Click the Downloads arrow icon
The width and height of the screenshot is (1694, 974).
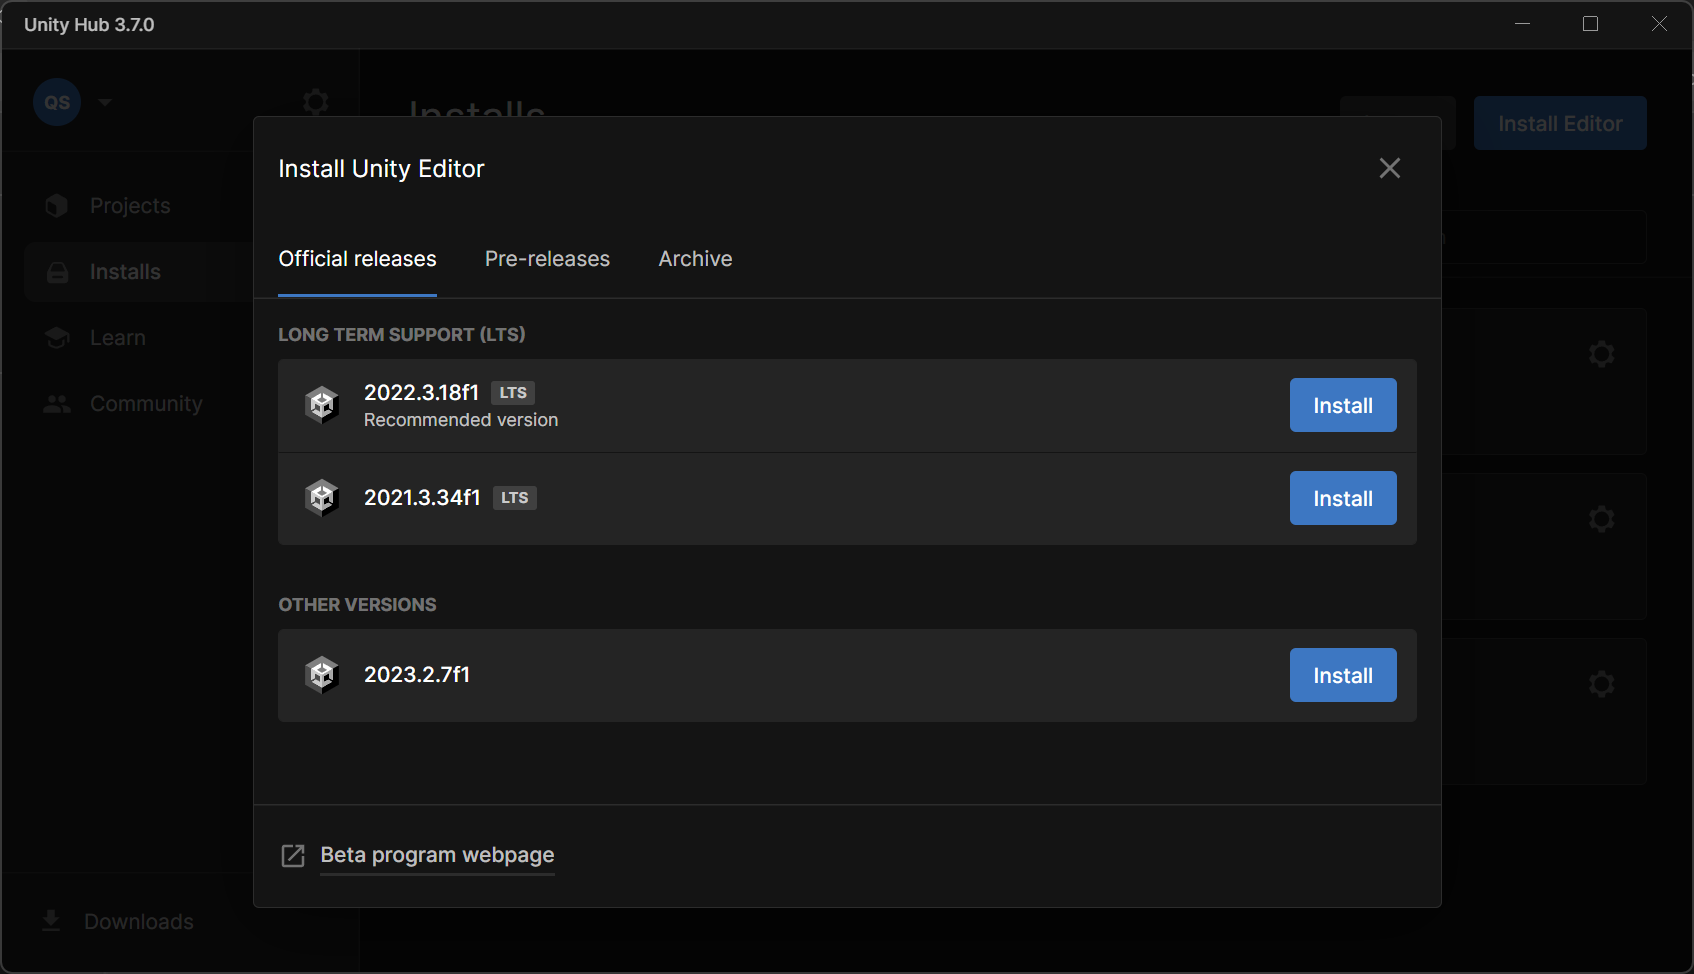tap(51, 921)
